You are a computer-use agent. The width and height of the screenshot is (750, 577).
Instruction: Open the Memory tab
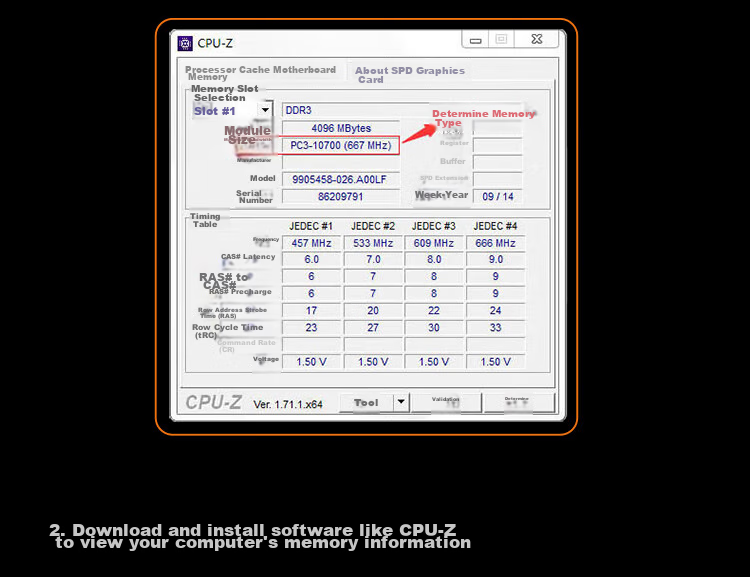pos(208,77)
